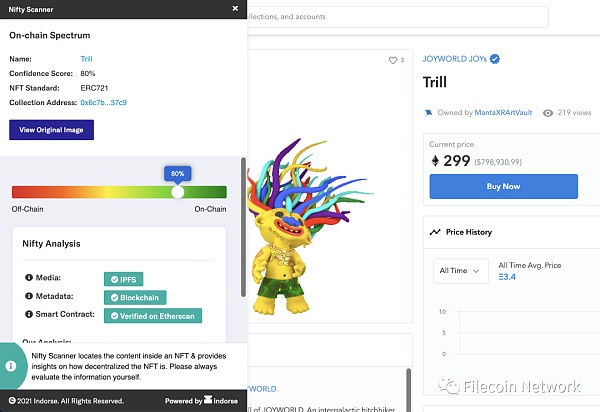Click the on-chain spectrum slider handle
This screenshot has width=600, height=412.
tap(178, 192)
